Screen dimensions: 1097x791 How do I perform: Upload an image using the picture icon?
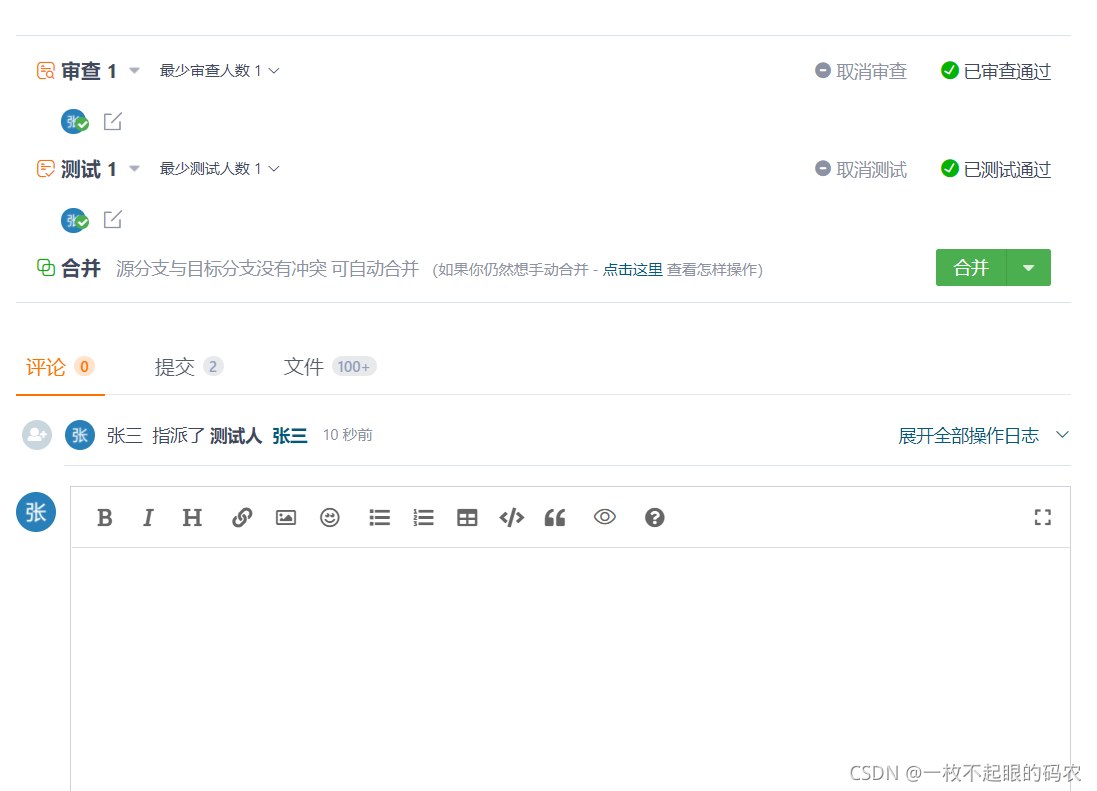285,517
